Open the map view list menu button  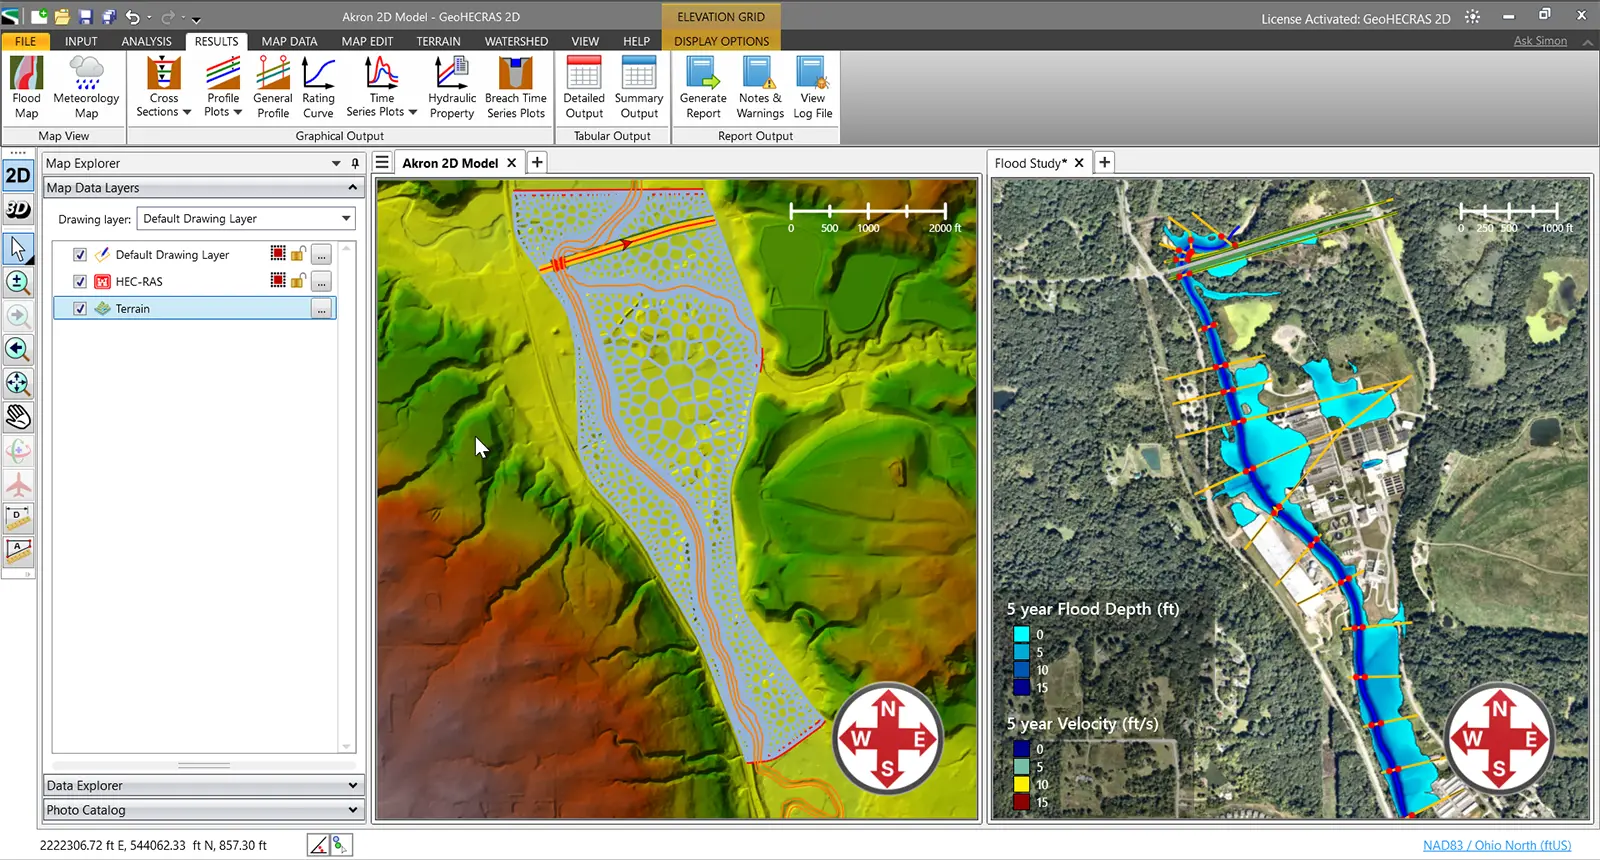[x=382, y=162]
